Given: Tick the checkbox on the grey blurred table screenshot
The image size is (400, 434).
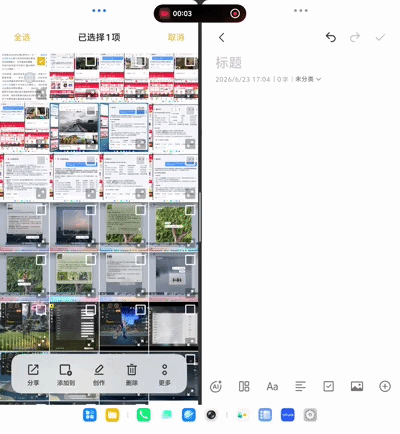Looking at the screenshot, I should coord(190,310).
